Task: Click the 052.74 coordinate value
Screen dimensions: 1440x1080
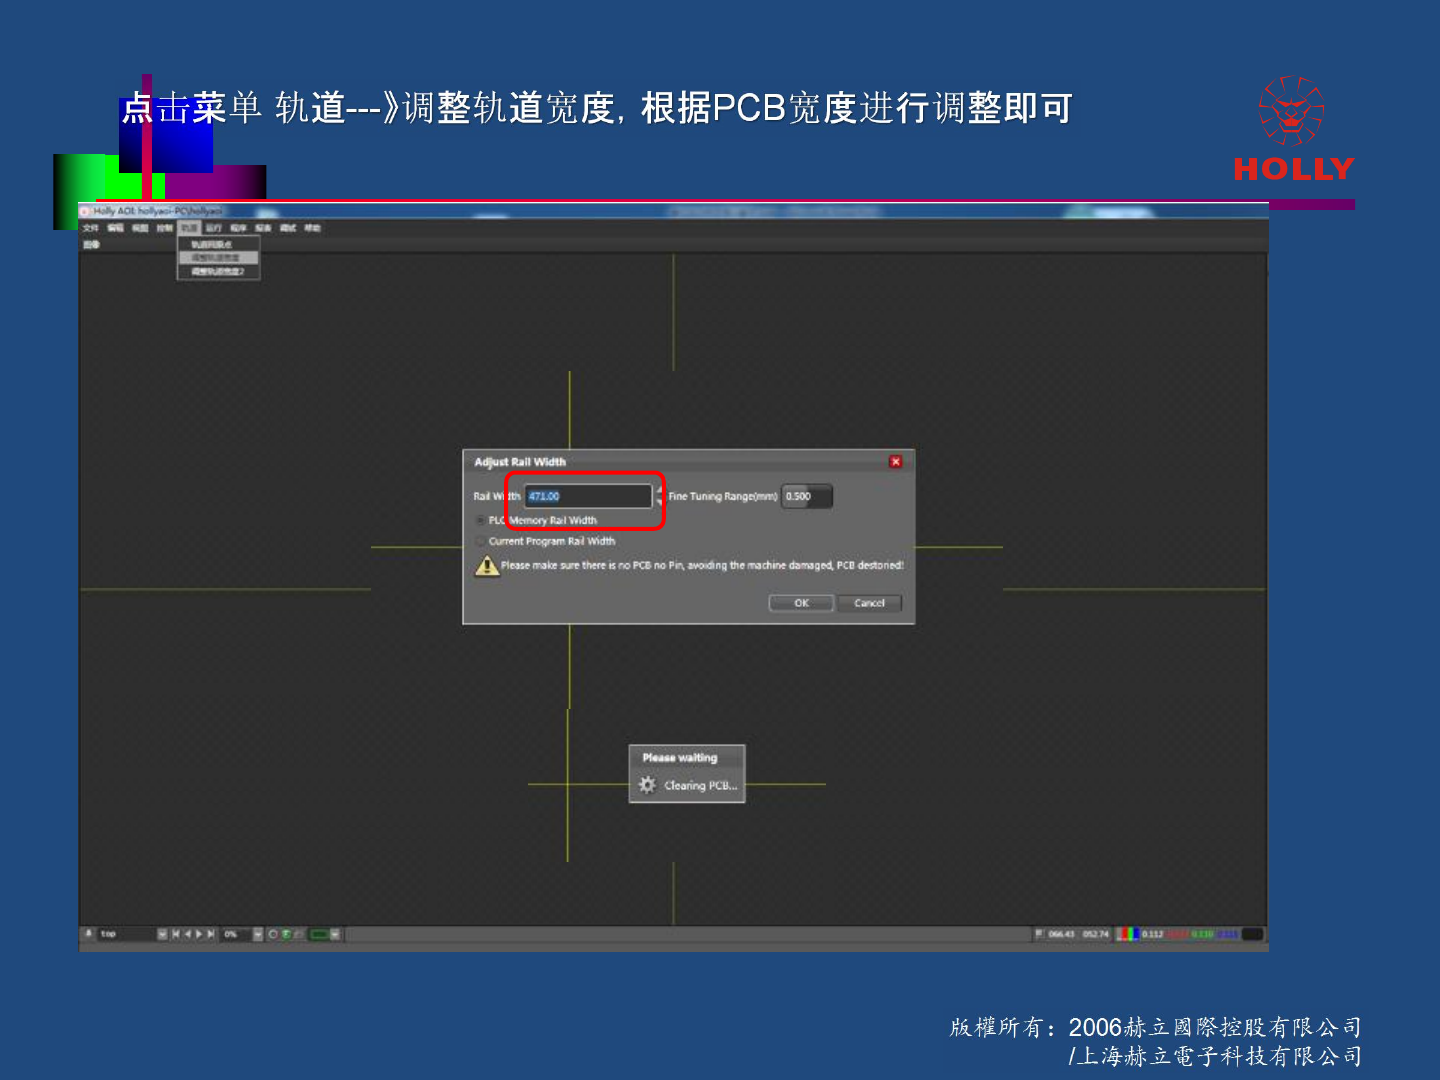Action: (1096, 934)
